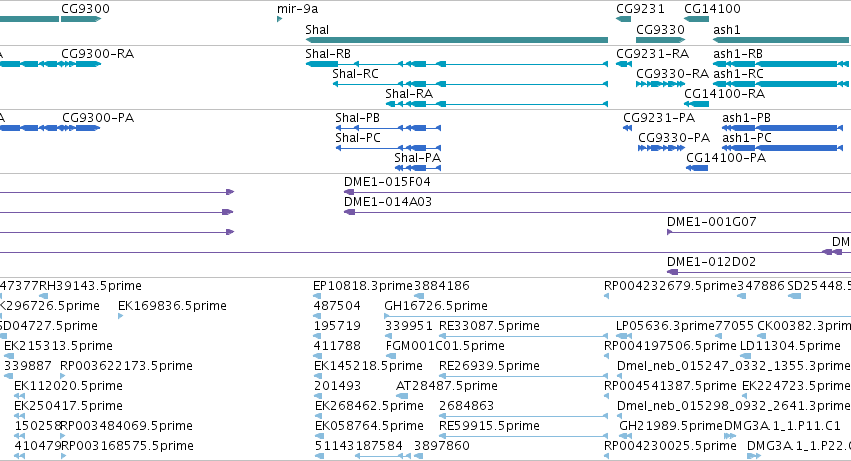Select the Shal gene bar

pos(456,40)
